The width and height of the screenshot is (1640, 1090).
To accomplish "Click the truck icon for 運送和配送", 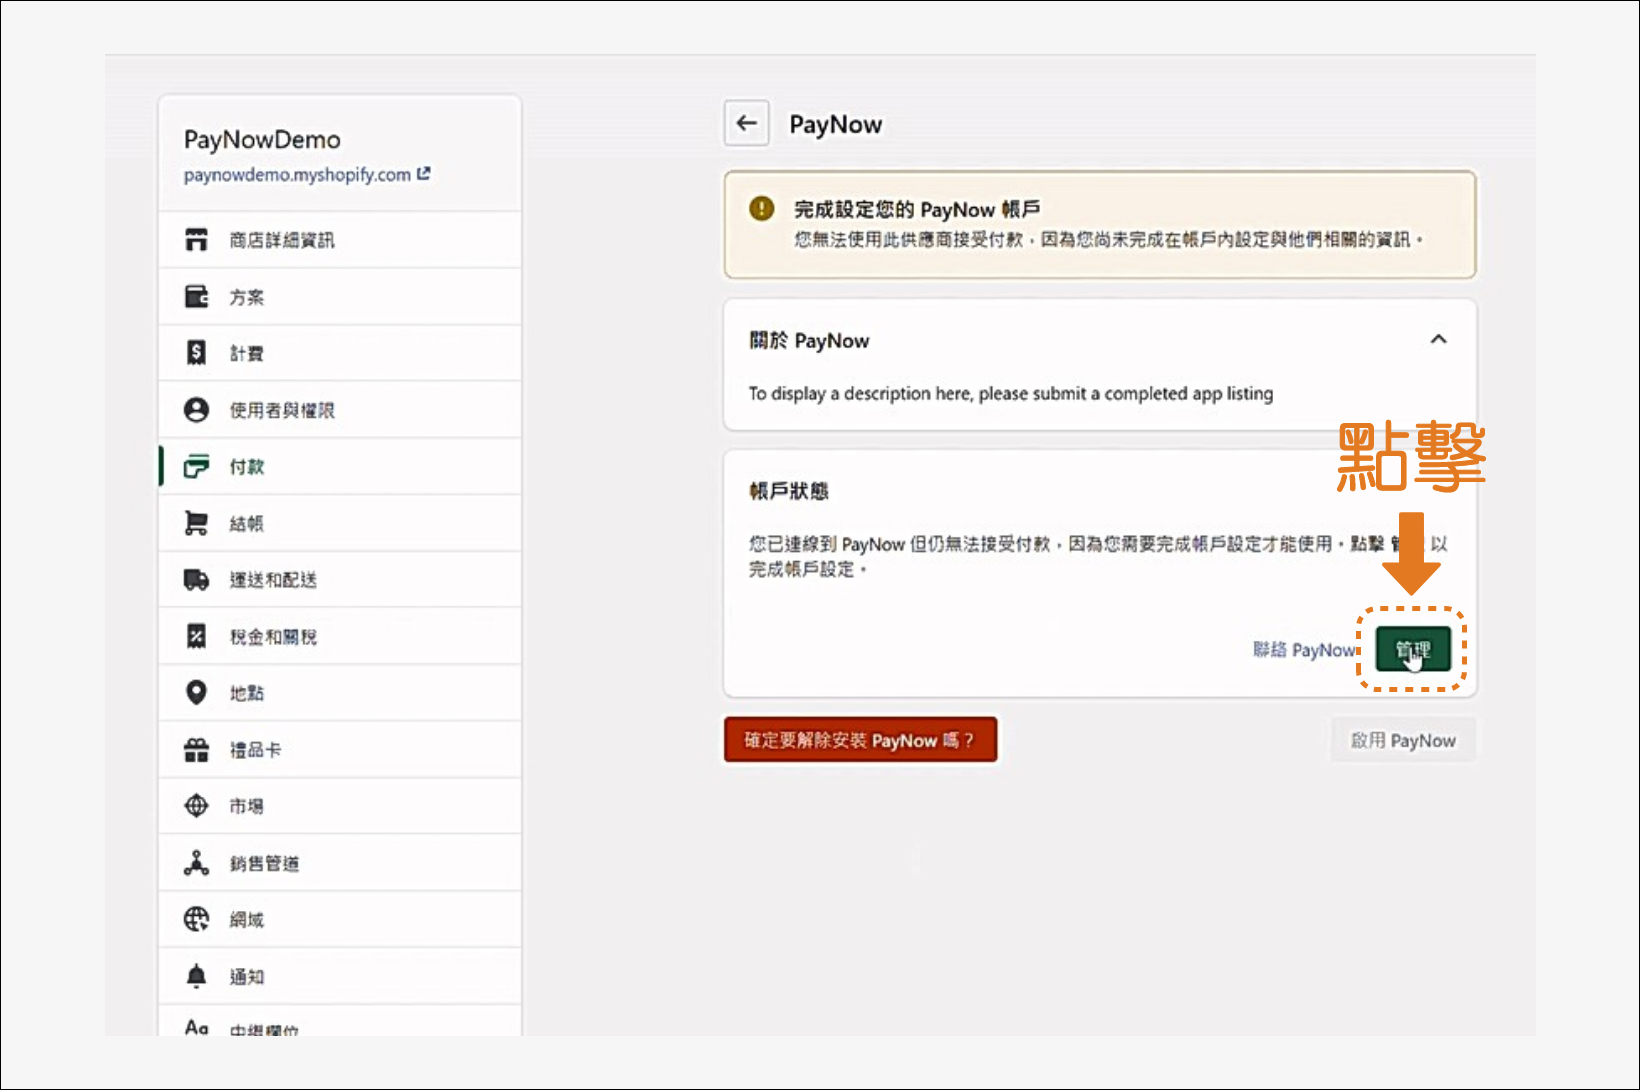I will (x=196, y=580).
